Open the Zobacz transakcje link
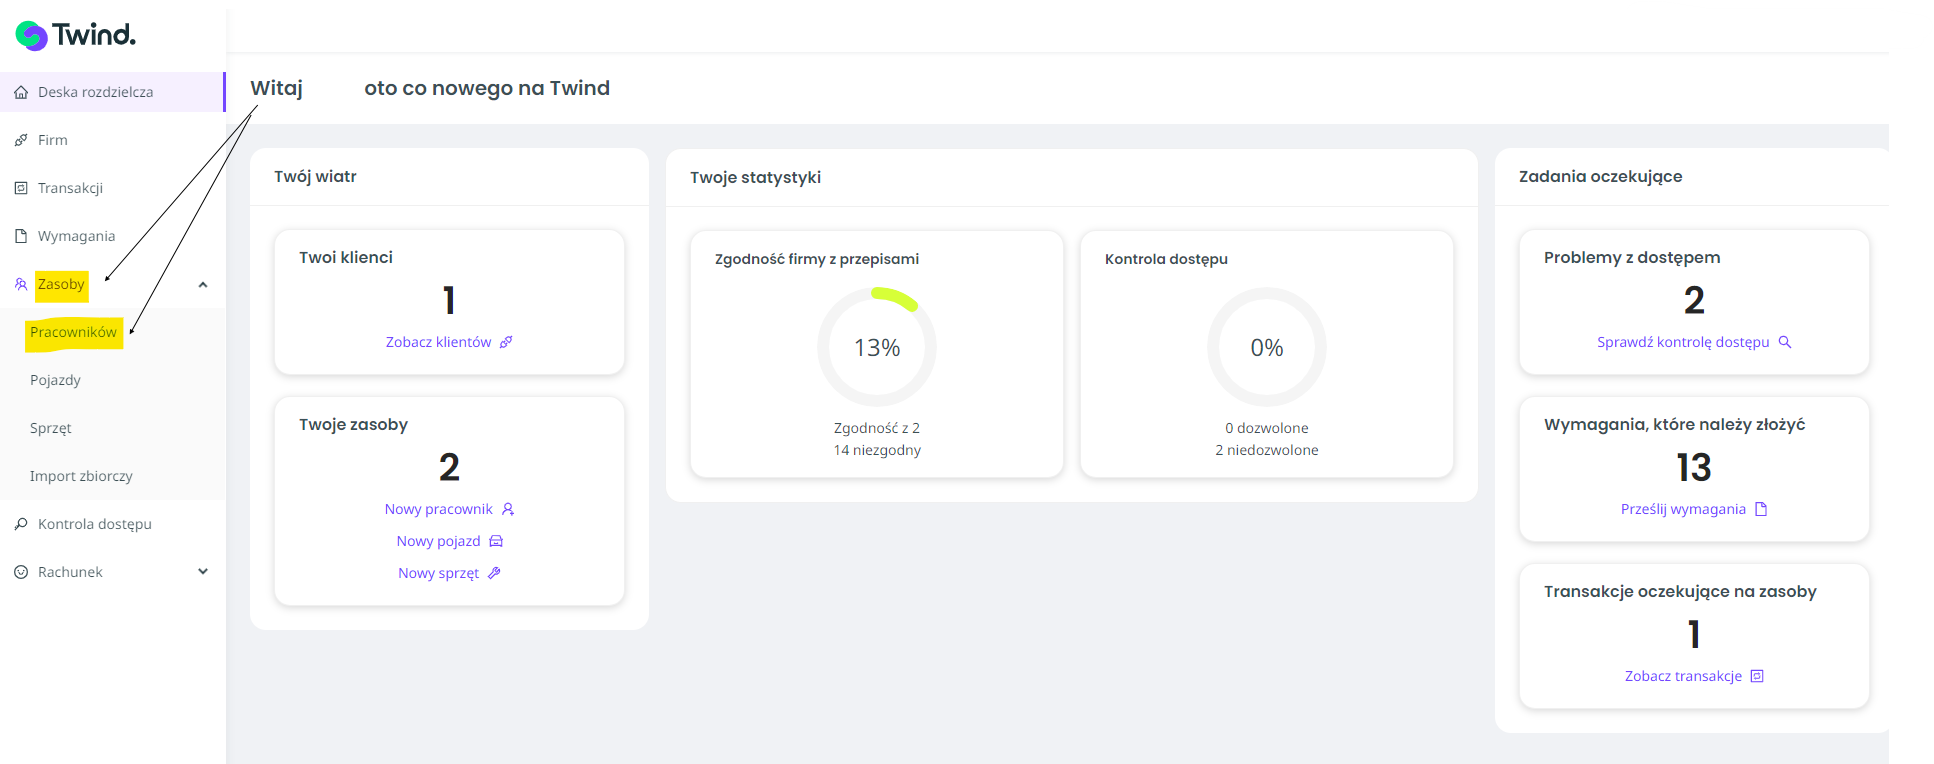This screenshot has height=764, width=1934. tap(1683, 676)
